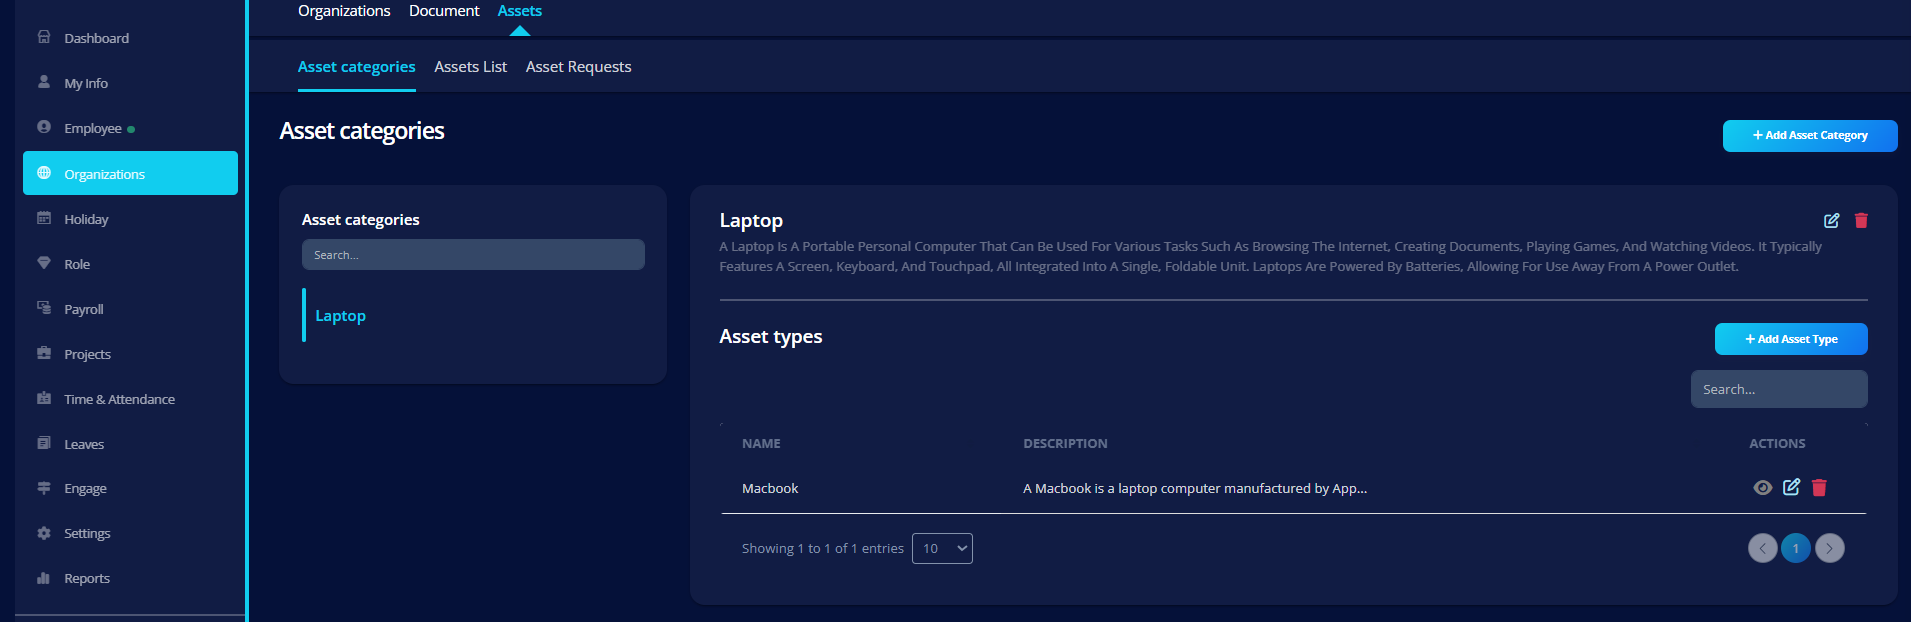Open Payroll icon in sidebar
This screenshot has width=1911, height=622.
[x=44, y=308]
